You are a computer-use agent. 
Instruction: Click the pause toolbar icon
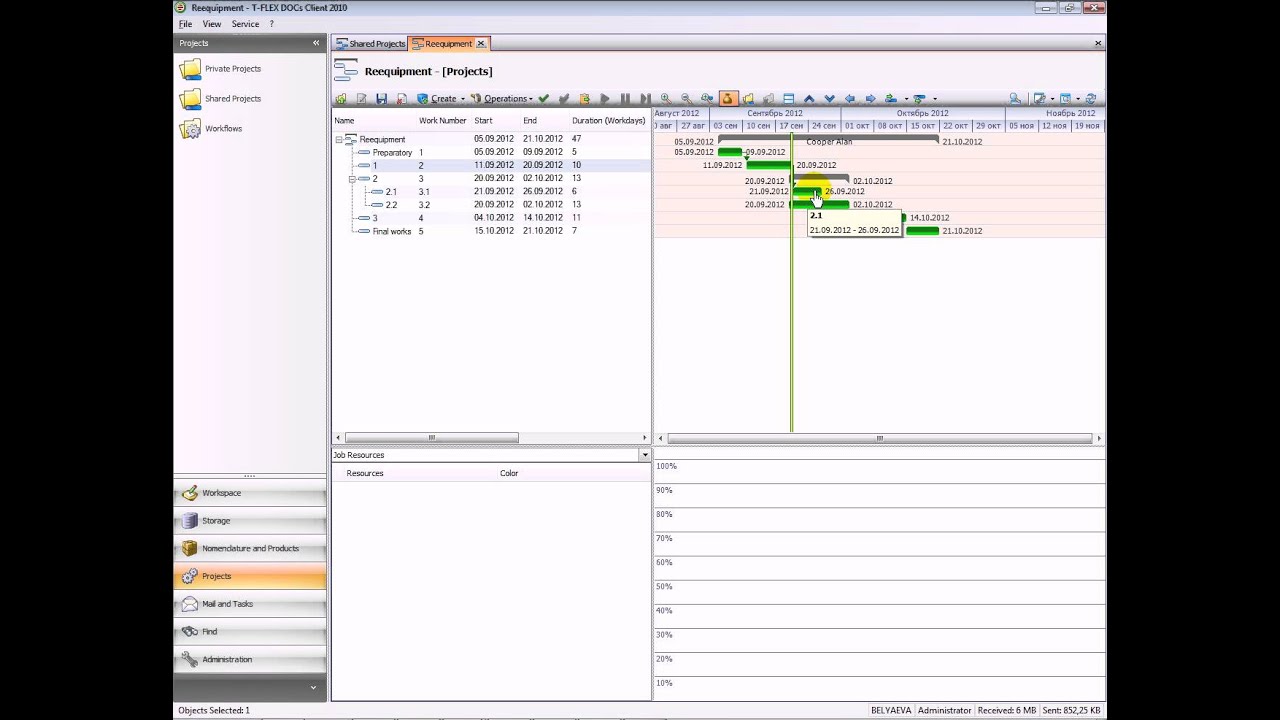click(625, 99)
